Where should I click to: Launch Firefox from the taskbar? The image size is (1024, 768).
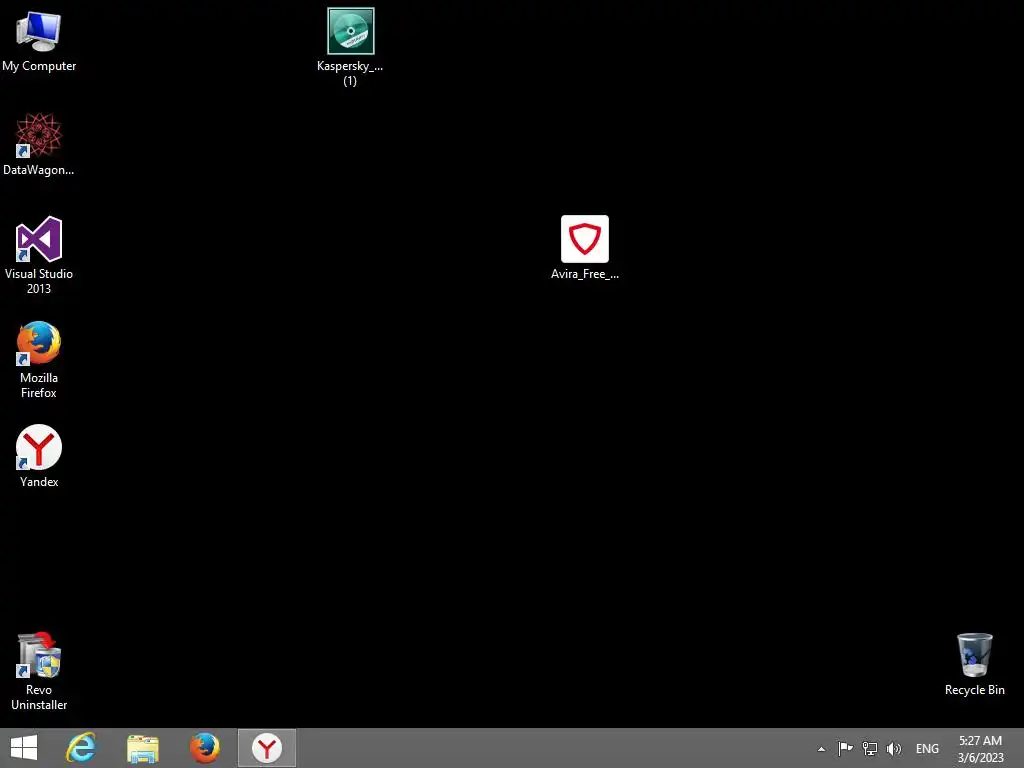pyautogui.click(x=204, y=748)
